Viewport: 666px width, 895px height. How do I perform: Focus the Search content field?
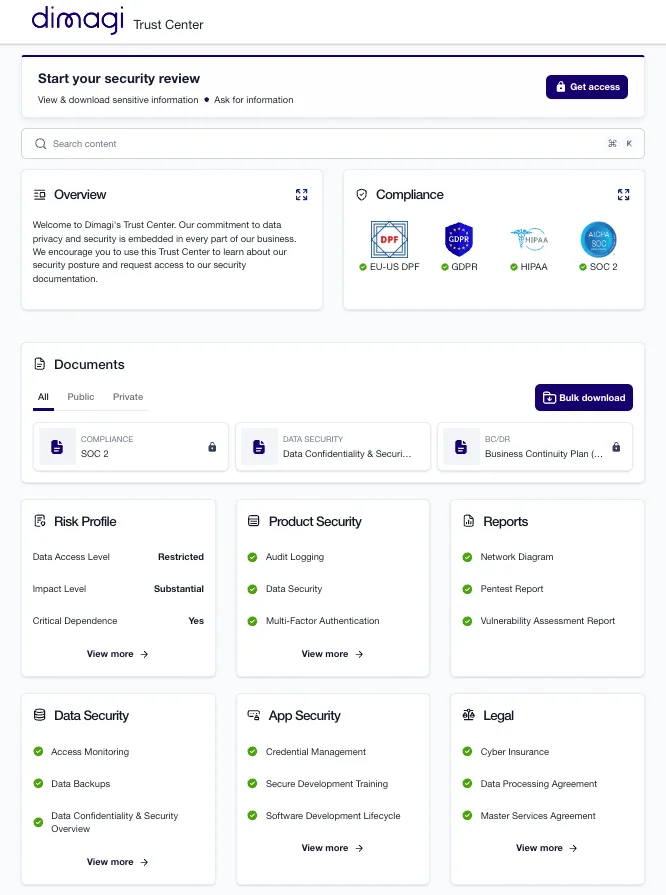(x=333, y=144)
